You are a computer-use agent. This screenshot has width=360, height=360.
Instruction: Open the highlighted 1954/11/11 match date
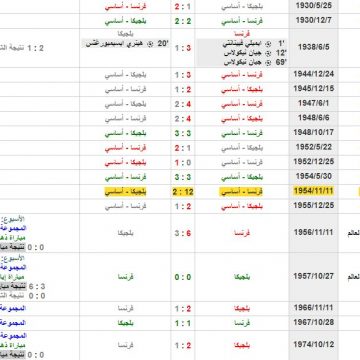(313, 191)
